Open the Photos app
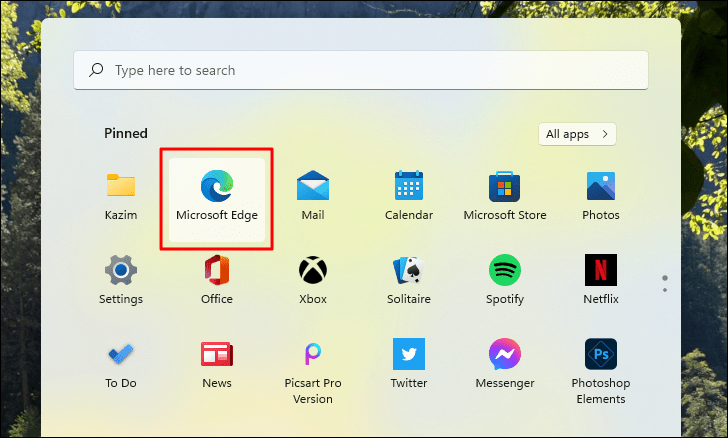 [601, 196]
